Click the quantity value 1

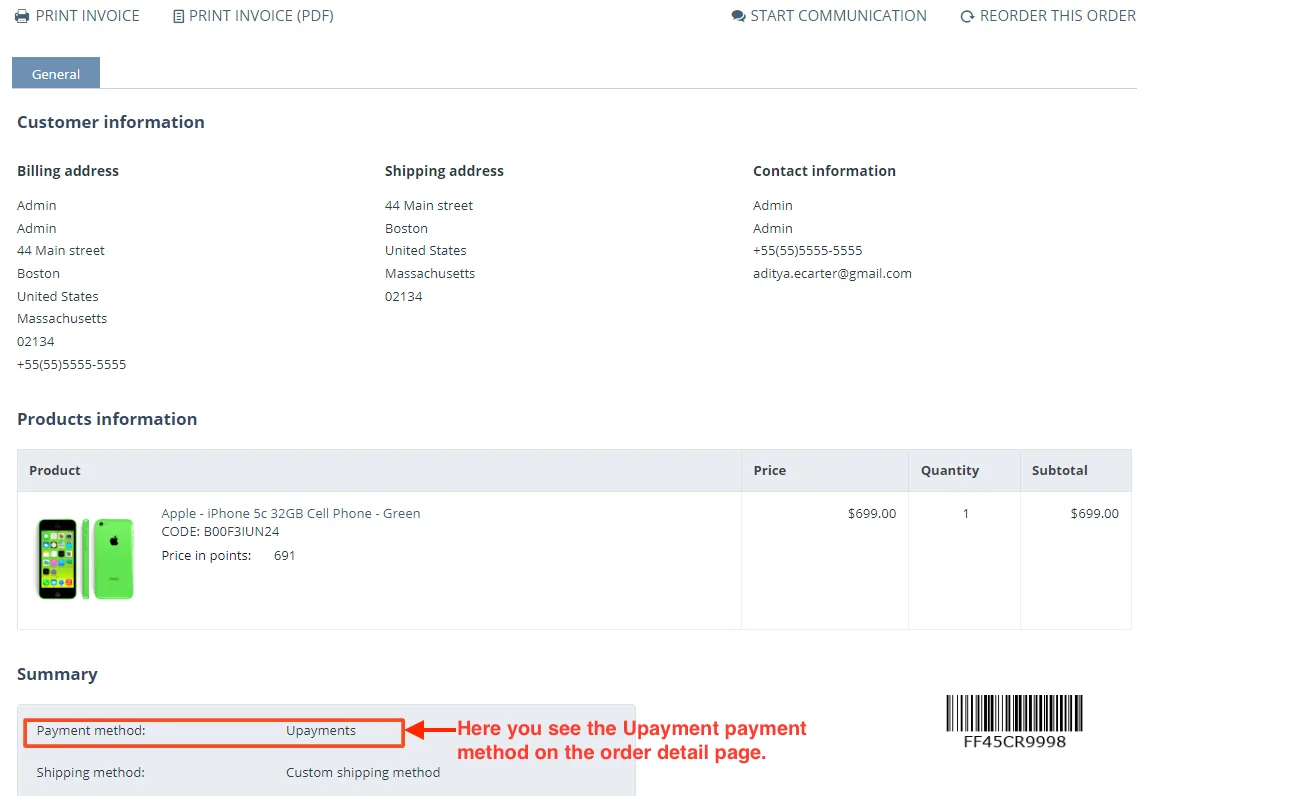point(966,513)
